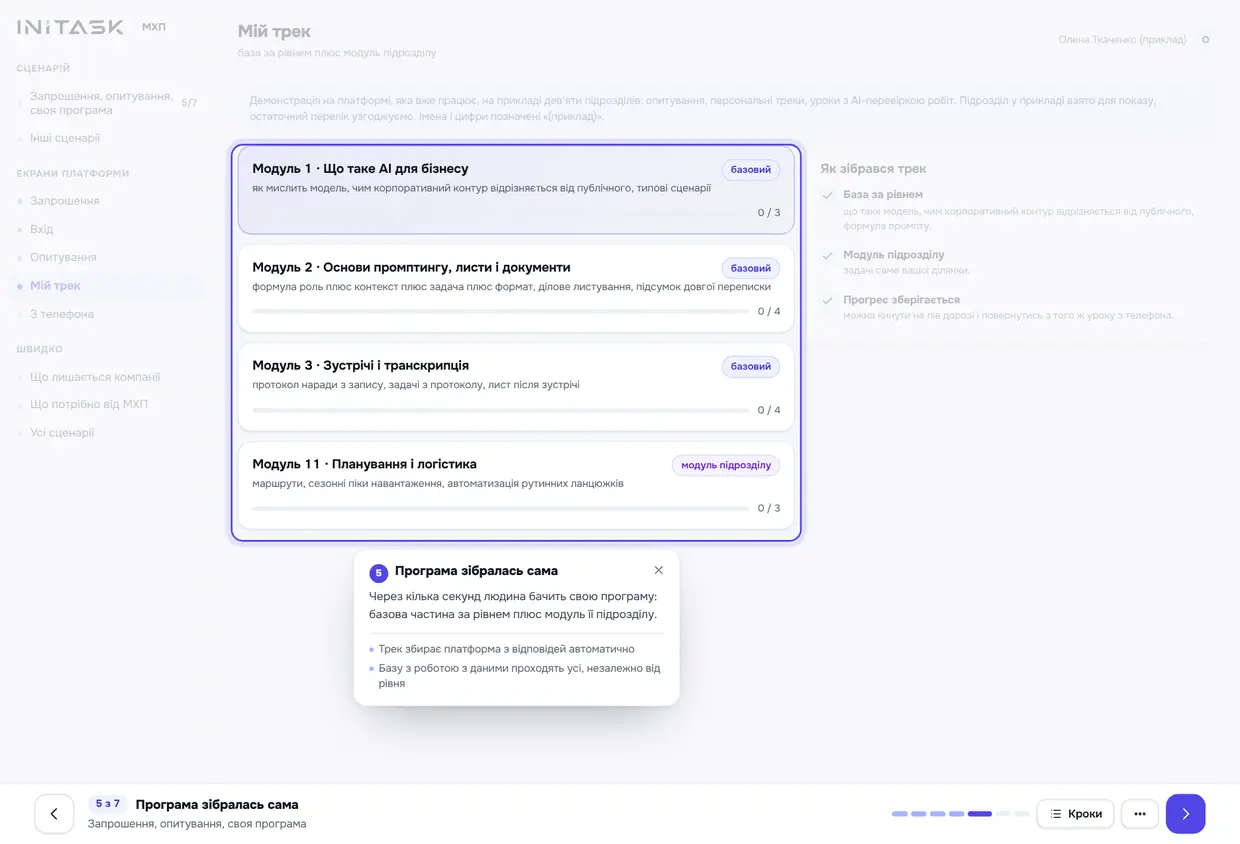This screenshot has width=1240, height=844.
Task: Click the "0 / 3" counter in Модуль 1
Action: (x=769, y=213)
